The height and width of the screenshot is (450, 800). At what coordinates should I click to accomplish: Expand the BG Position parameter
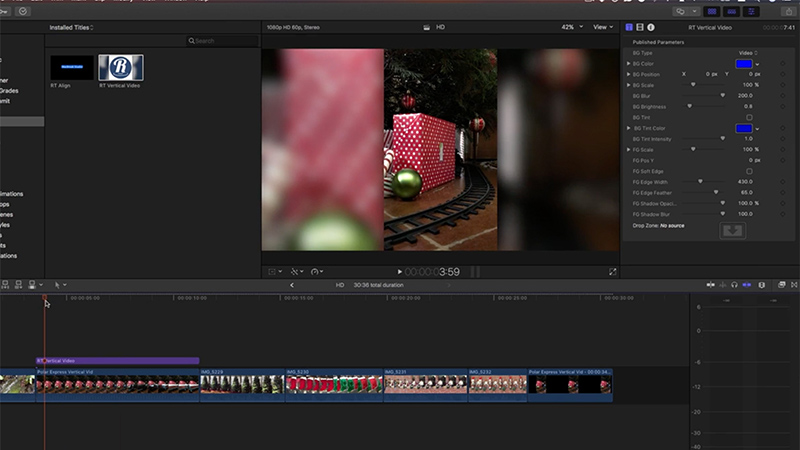(x=628, y=74)
